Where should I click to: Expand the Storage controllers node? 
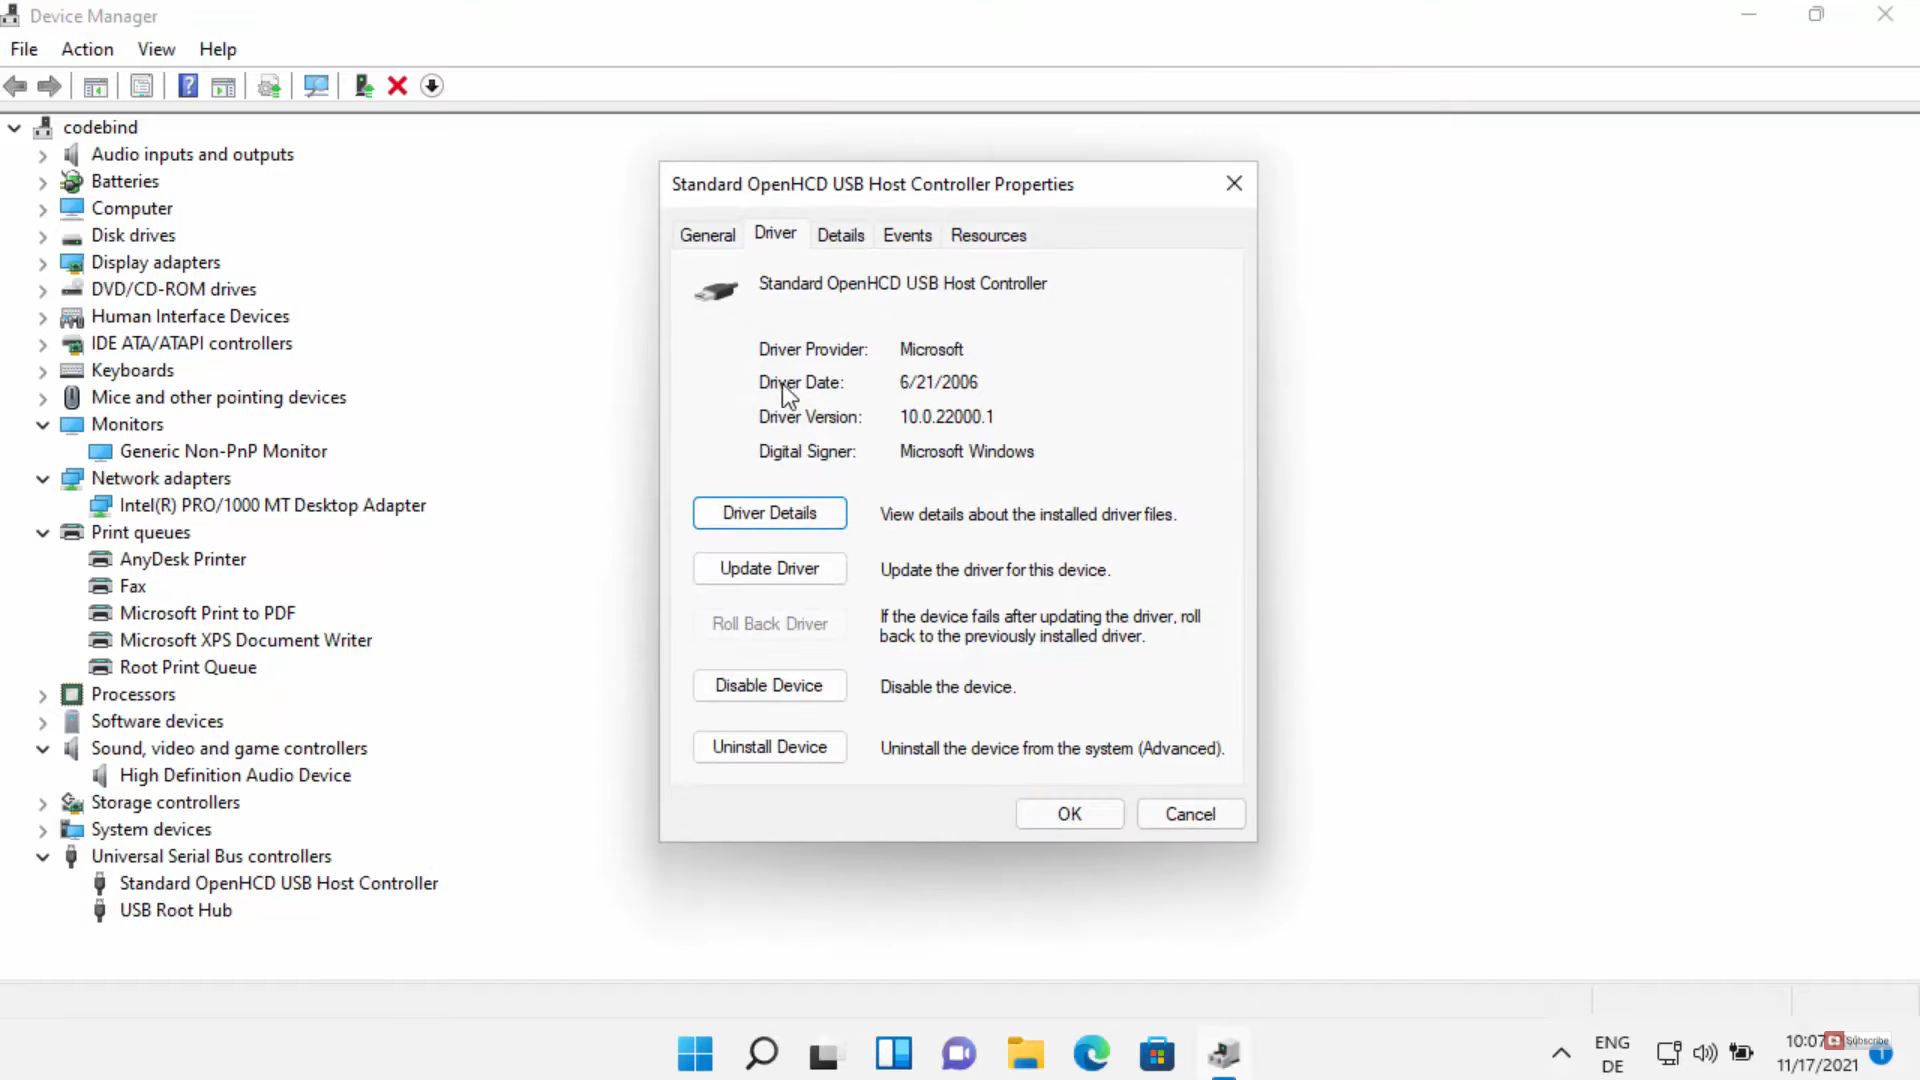(x=42, y=803)
